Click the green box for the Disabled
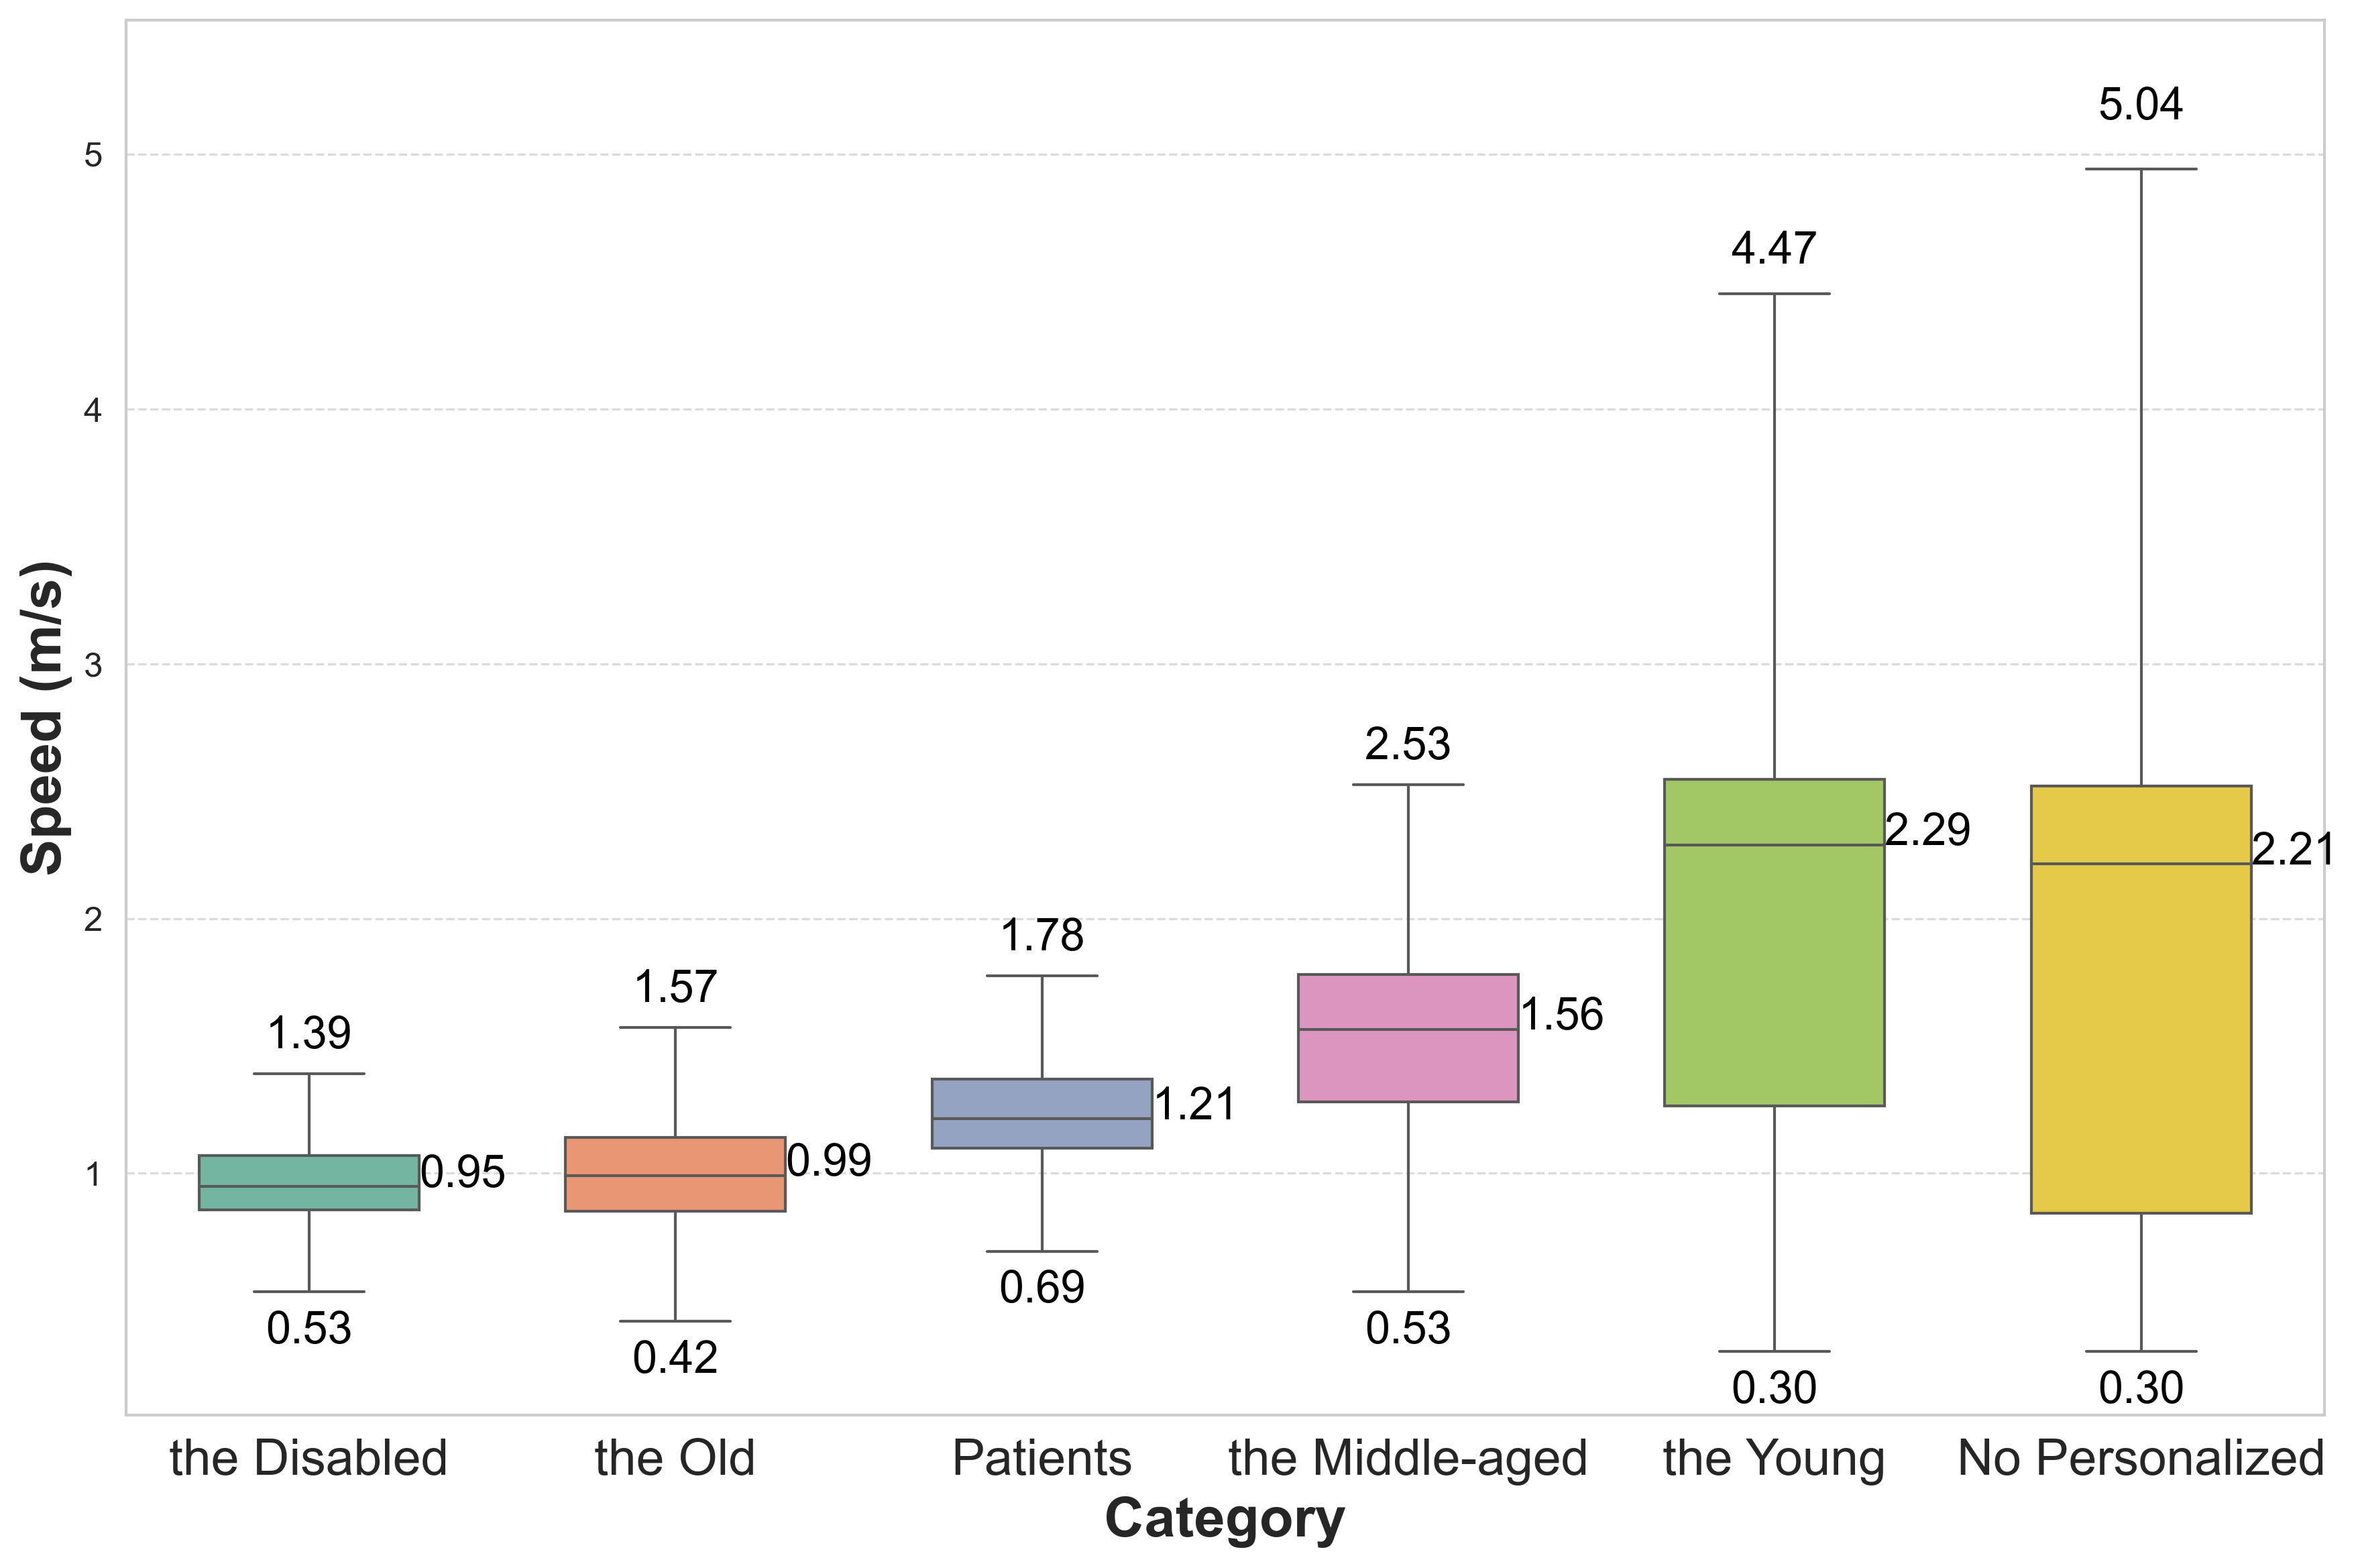 click(x=308, y=1182)
